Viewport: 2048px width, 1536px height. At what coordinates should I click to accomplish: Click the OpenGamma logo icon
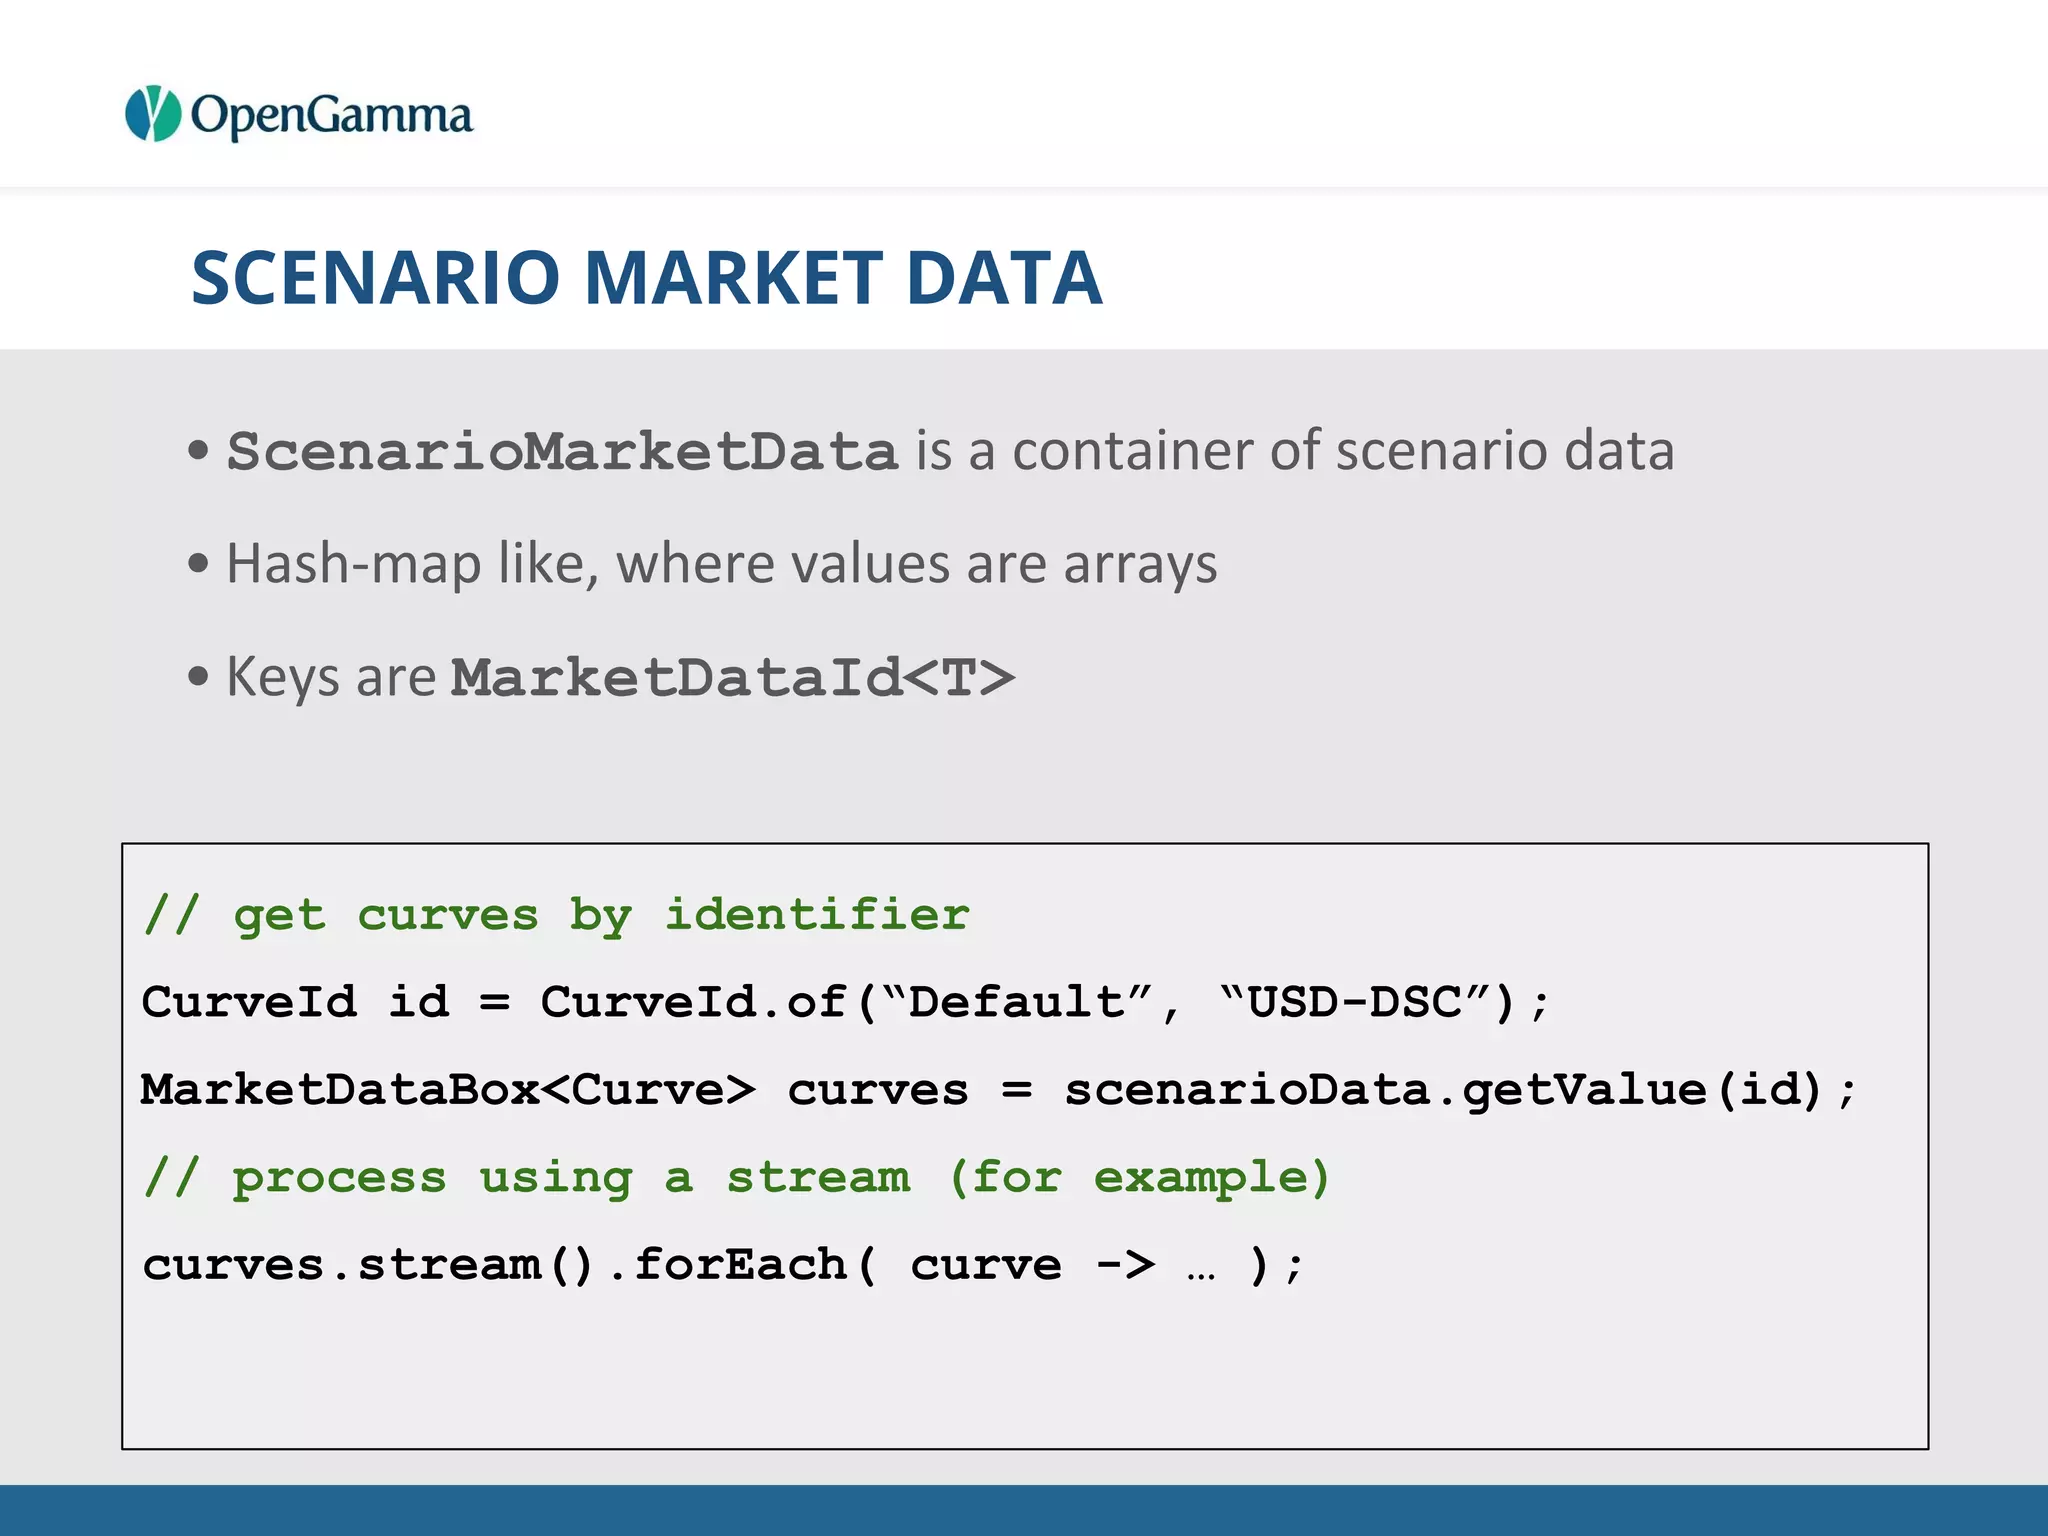153,114
